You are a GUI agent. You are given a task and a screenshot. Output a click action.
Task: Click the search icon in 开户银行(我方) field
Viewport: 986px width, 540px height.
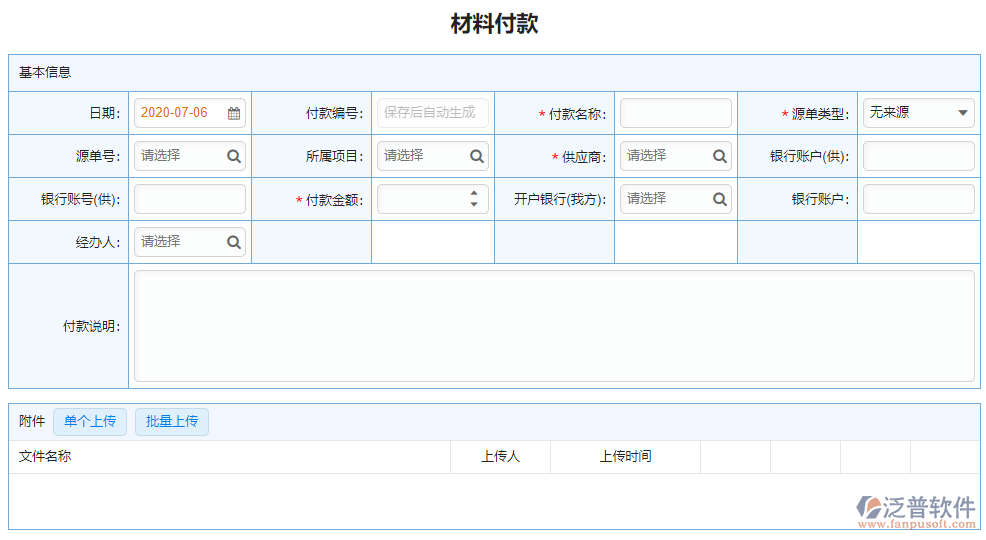coord(720,199)
